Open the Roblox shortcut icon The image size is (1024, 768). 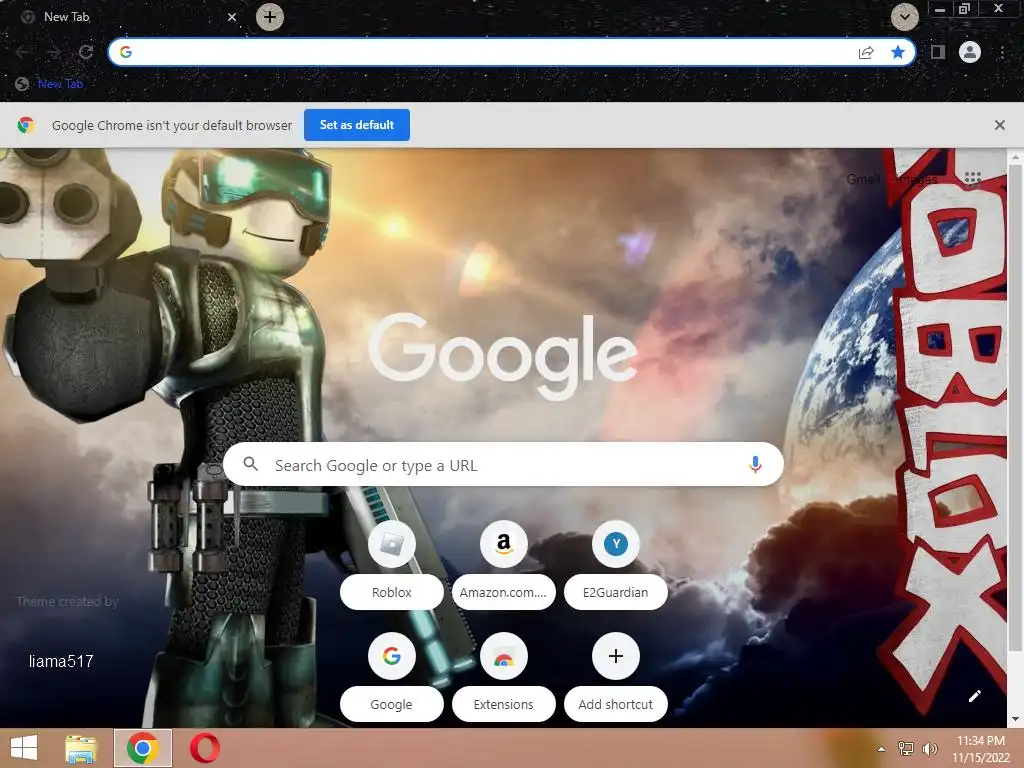[392, 543]
